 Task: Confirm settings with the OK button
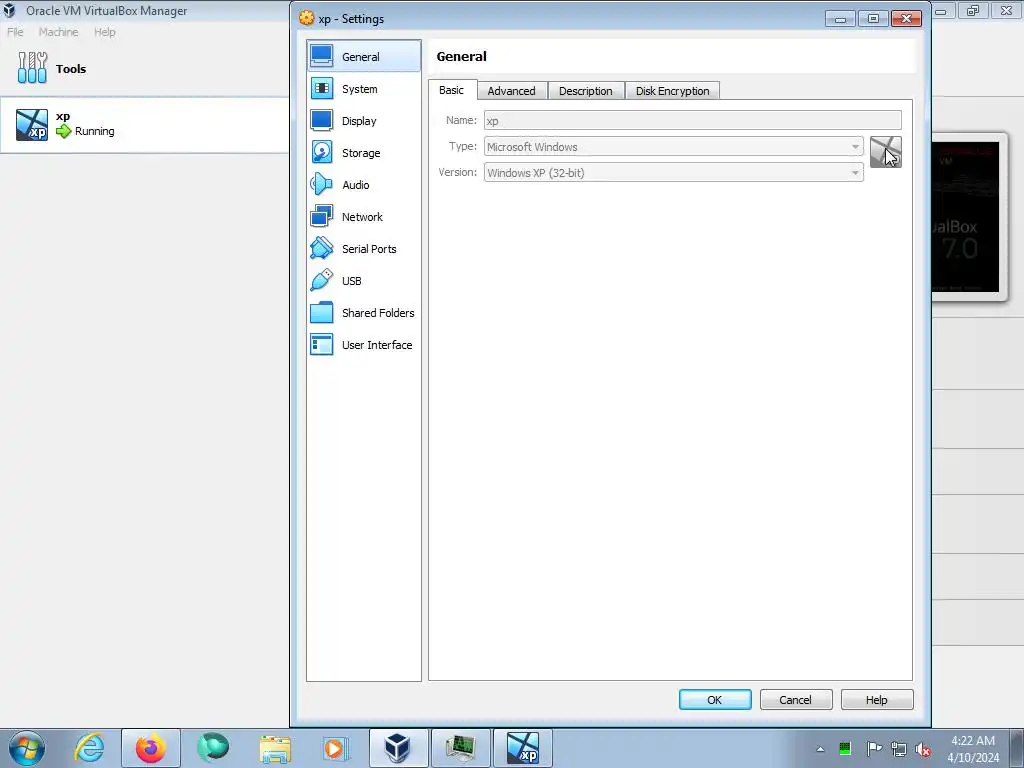pos(715,699)
